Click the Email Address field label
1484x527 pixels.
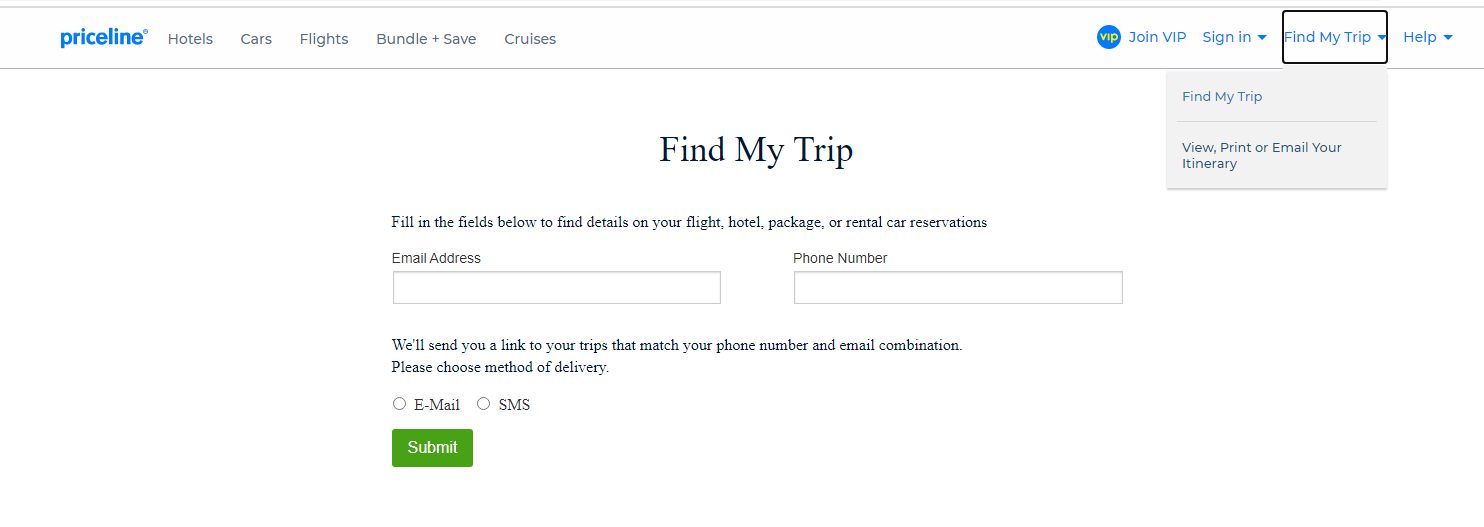[x=436, y=258]
